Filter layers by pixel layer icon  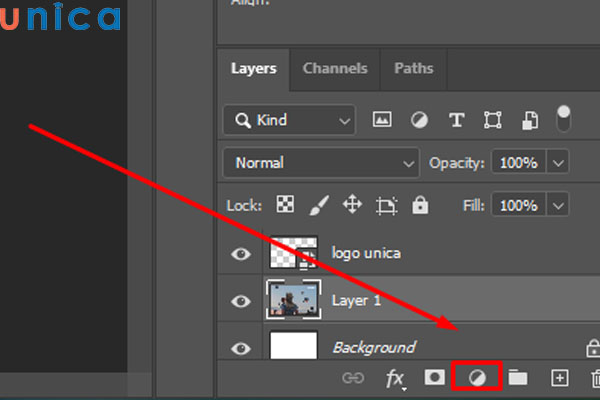pos(382,119)
